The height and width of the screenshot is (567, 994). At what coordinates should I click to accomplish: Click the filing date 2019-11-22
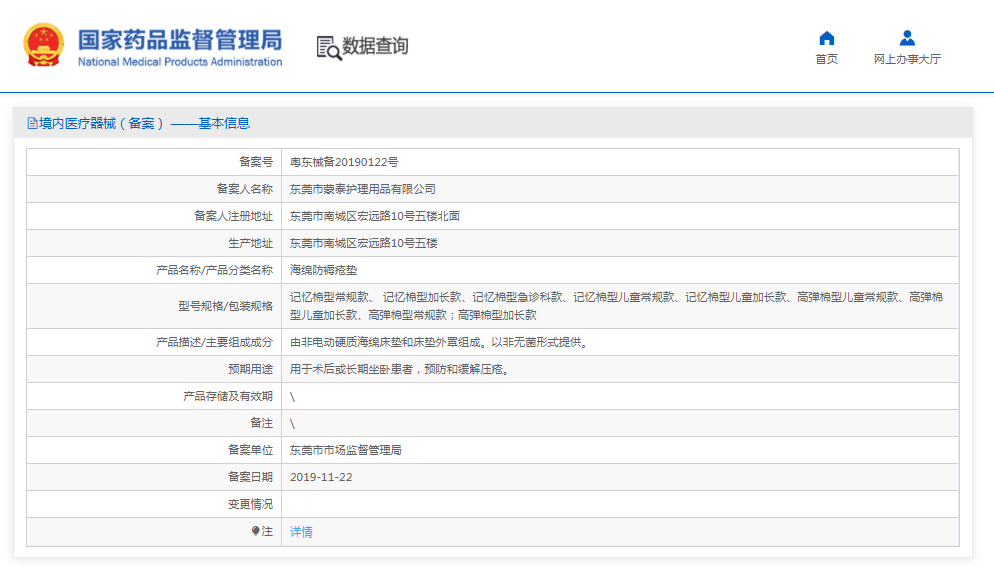coord(321,477)
